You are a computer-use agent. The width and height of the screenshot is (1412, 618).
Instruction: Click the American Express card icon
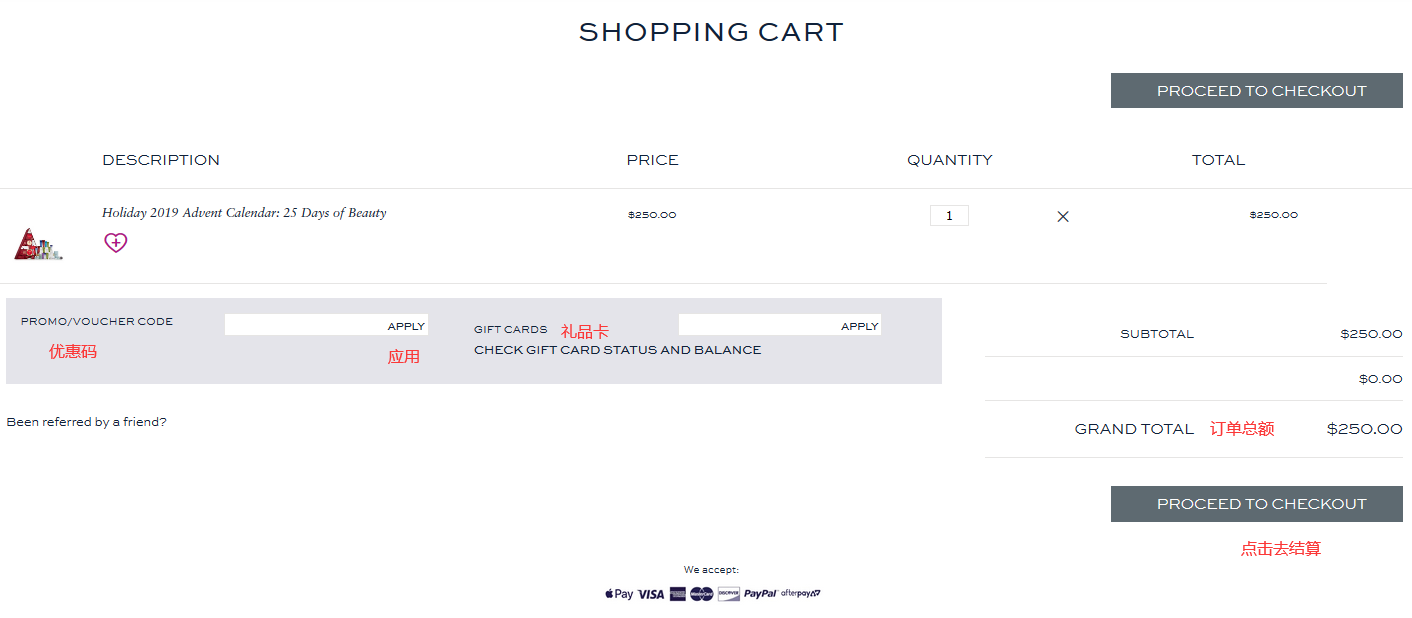click(678, 594)
